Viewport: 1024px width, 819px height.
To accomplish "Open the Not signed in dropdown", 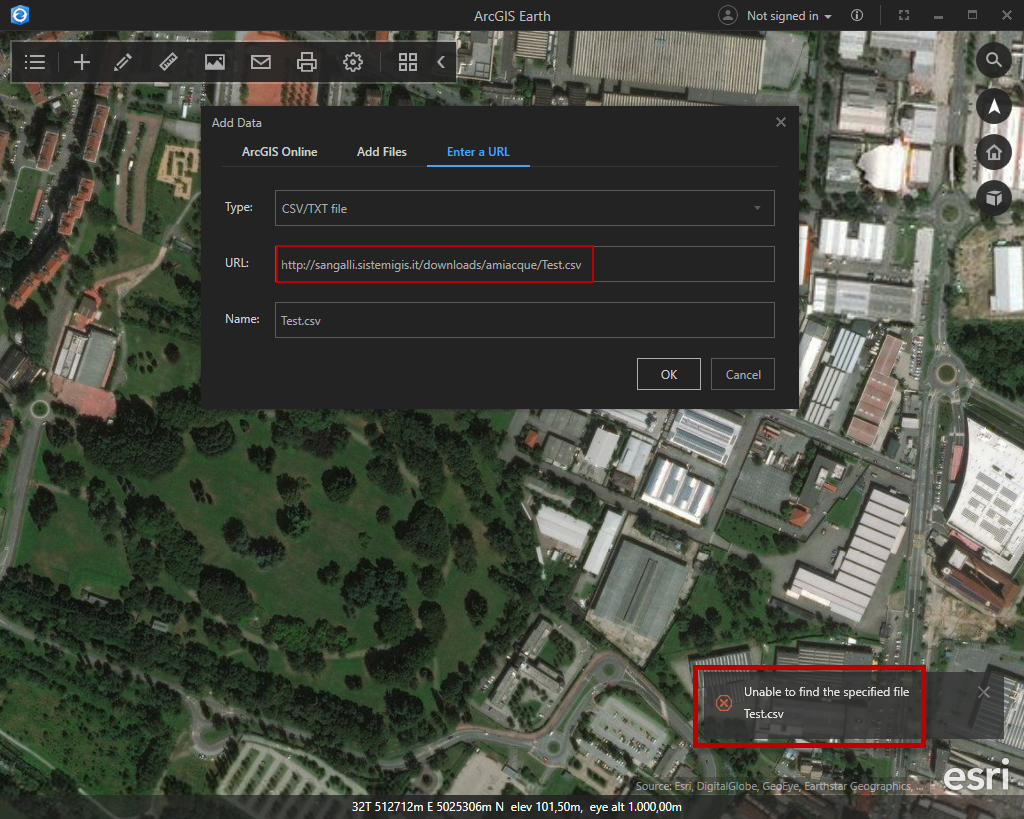I will pos(789,16).
